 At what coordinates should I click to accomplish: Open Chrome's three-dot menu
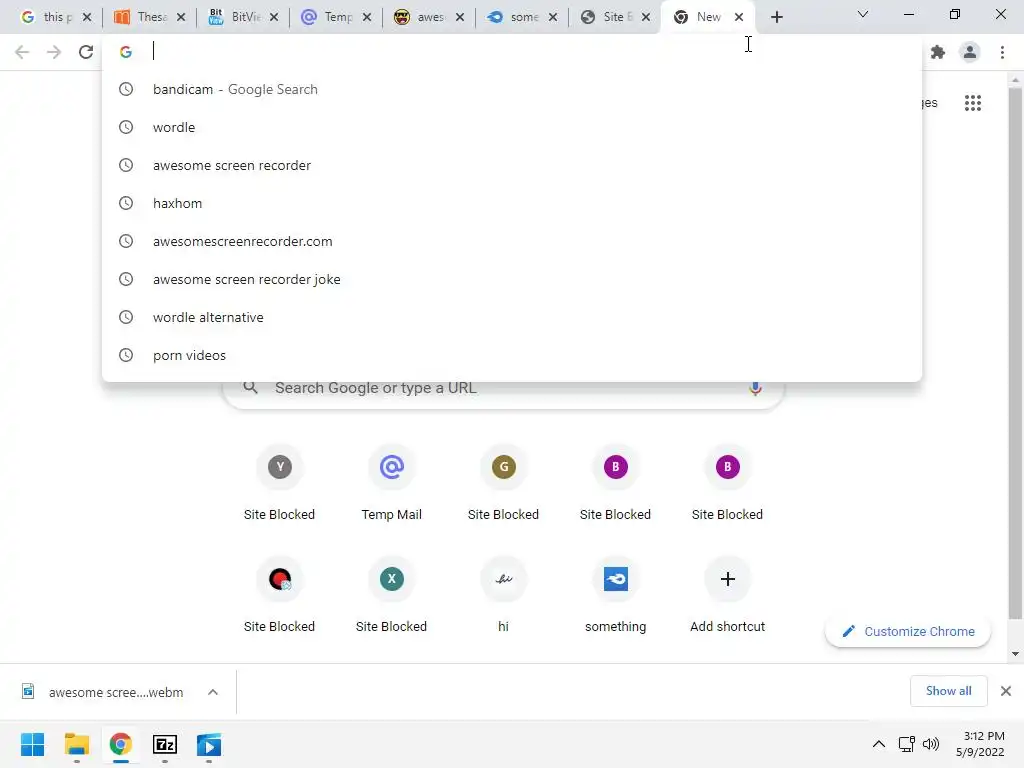click(1002, 52)
